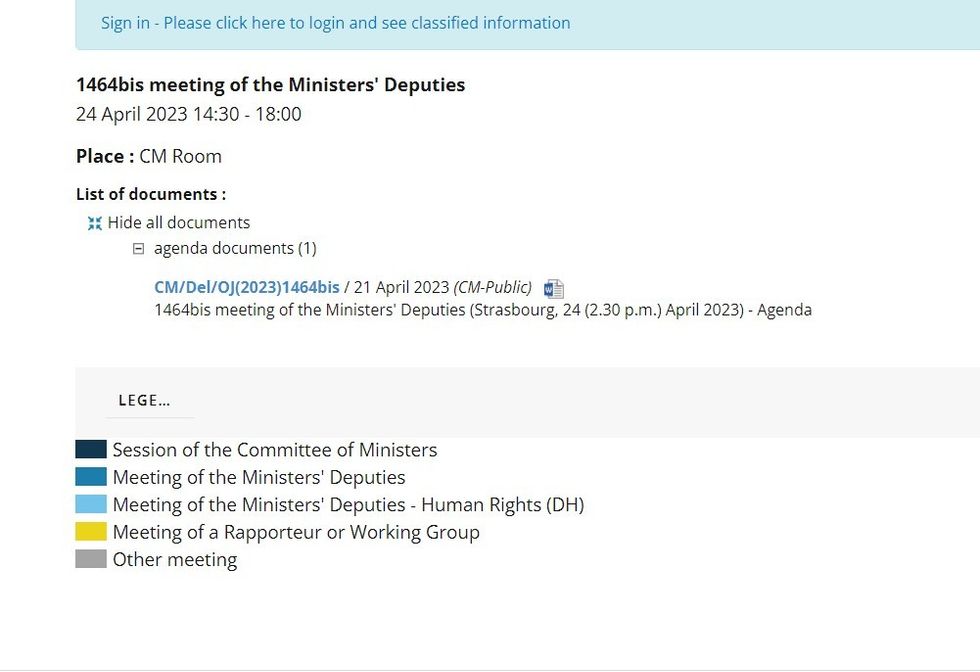The image size is (980, 672).
Task: Click the Sign in link to login
Action: (x=335, y=23)
